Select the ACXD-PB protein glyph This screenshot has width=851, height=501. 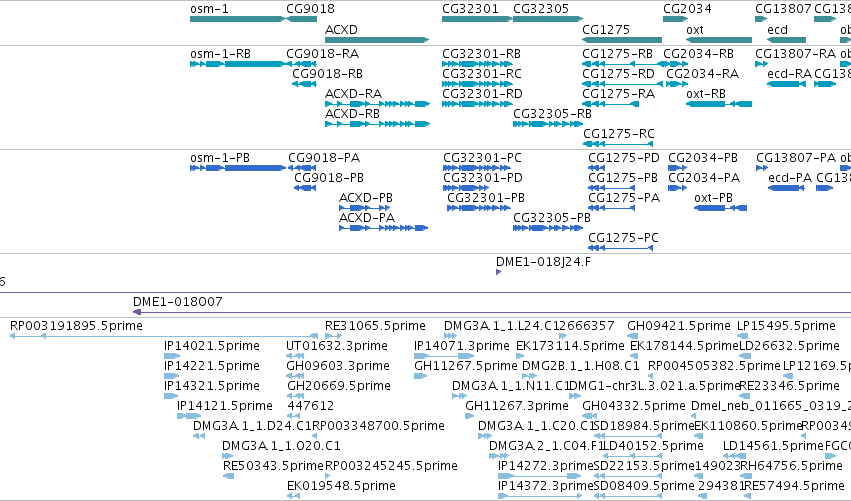[364, 208]
